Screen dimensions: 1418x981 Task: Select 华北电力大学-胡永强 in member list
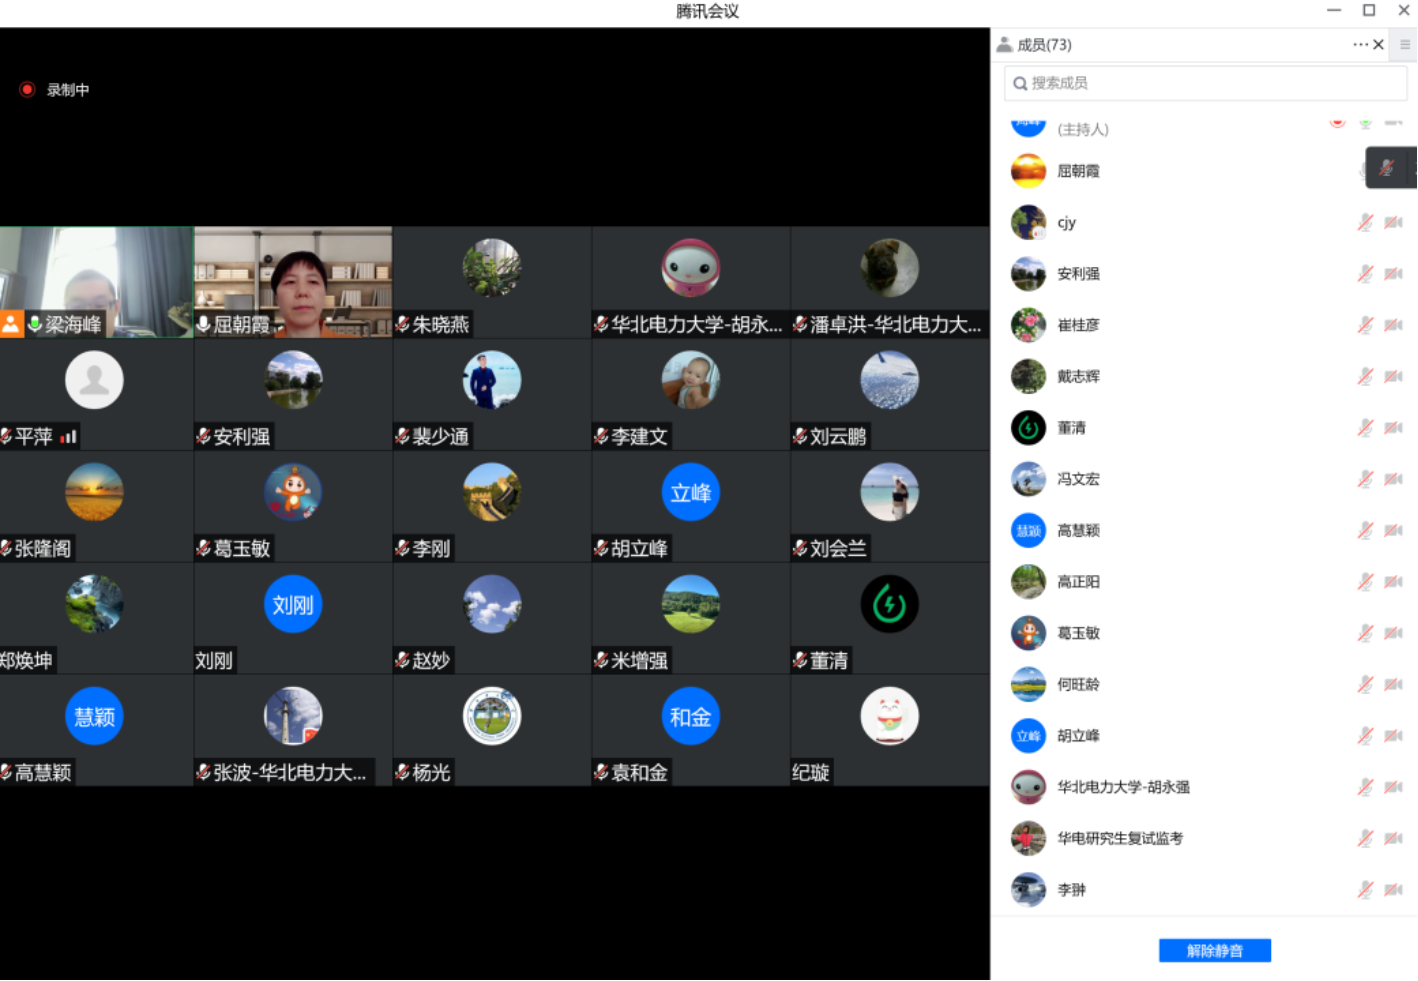click(x=1203, y=787)
